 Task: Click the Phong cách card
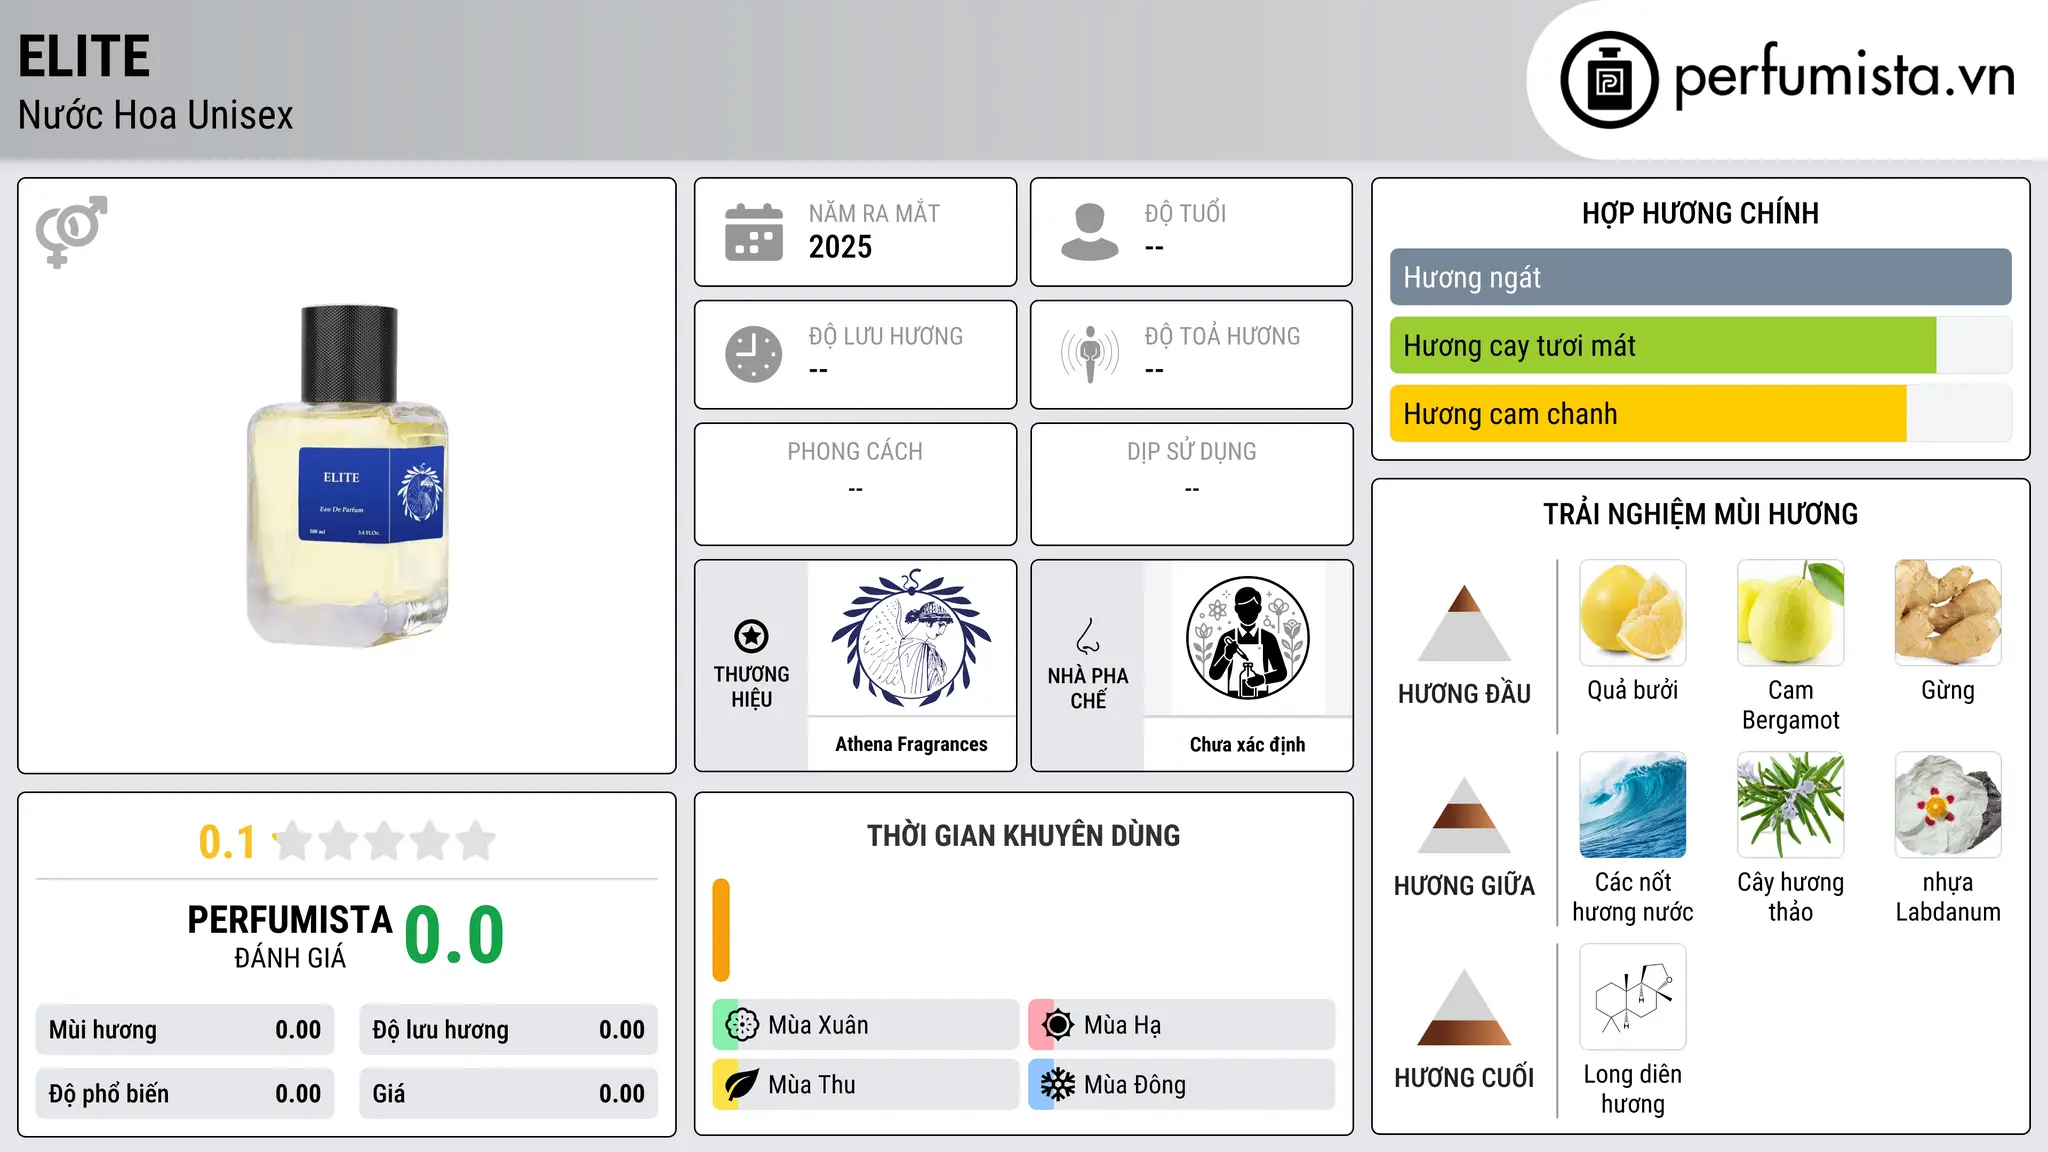tap(855, 484)
